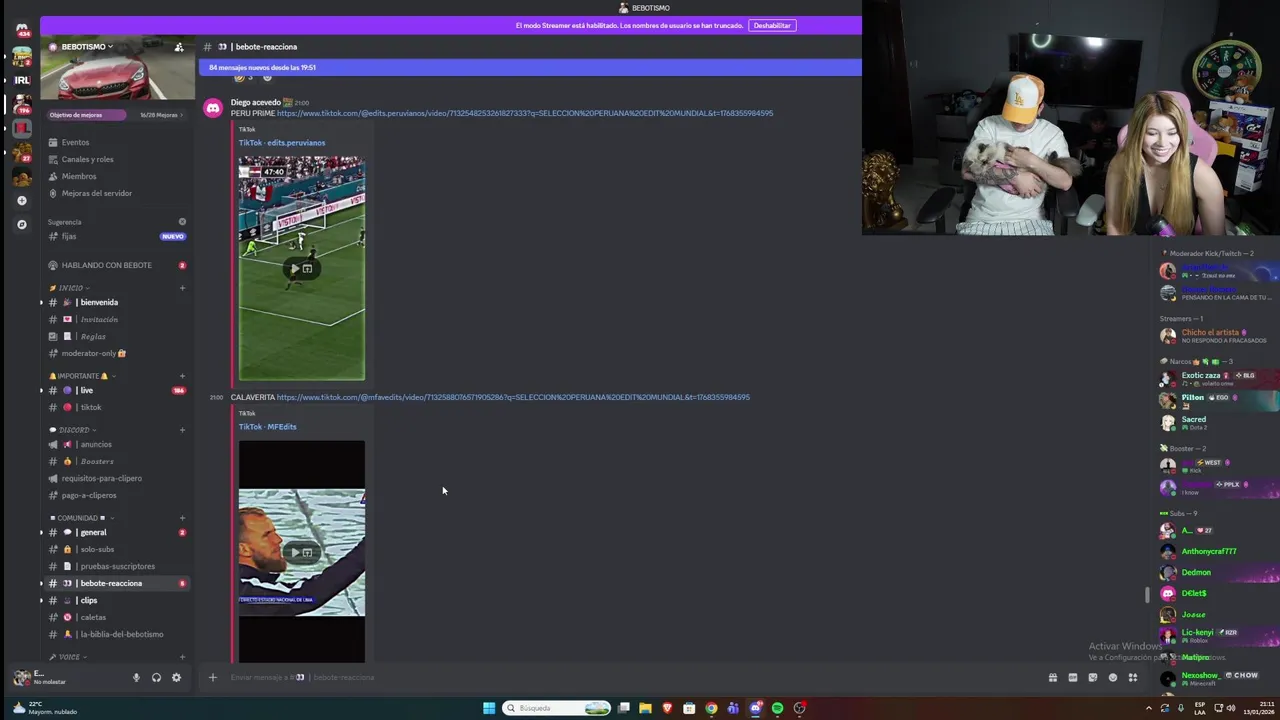
Task: Create channel in COMUNIDAD category
Action: (x=182, y=518)
